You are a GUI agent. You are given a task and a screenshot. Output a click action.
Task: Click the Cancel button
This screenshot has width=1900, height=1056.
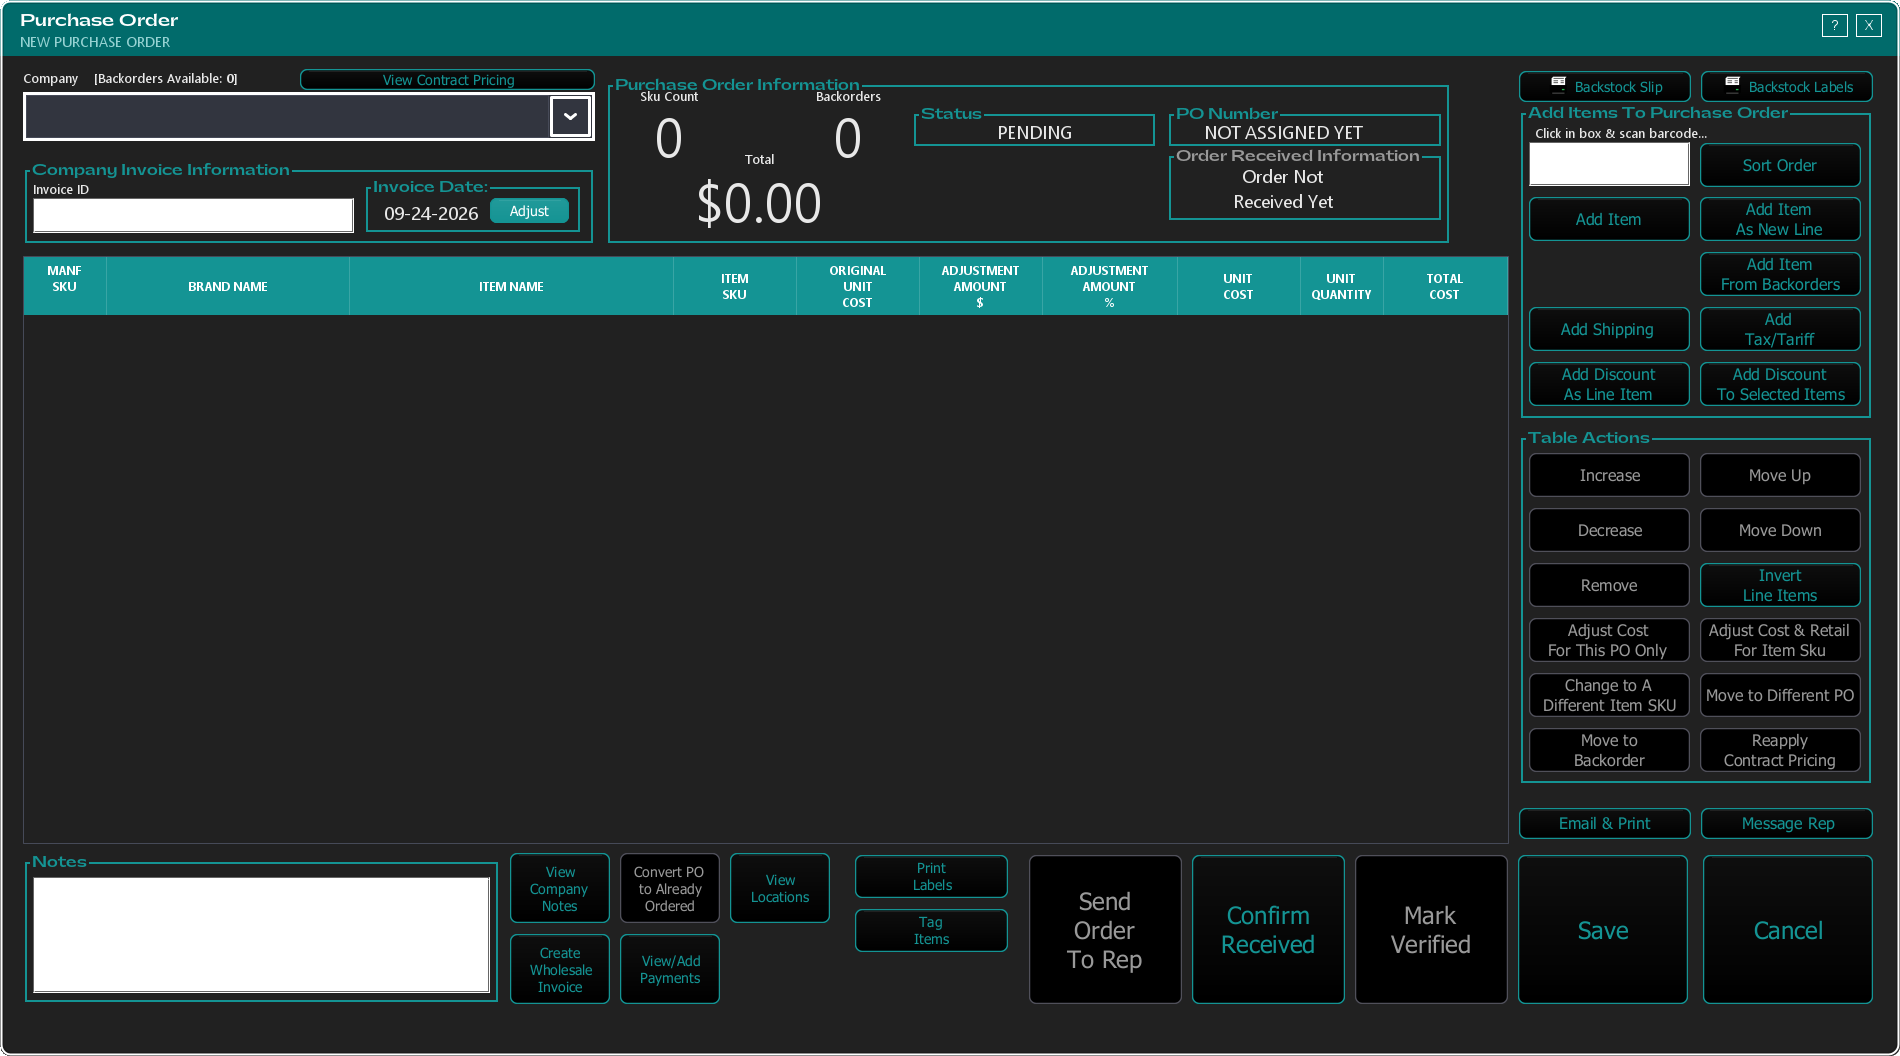1788,930
